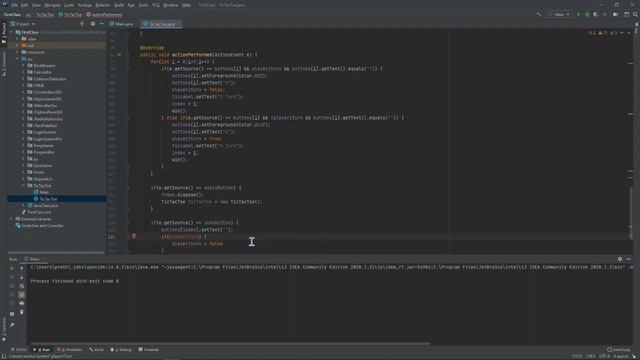Click the Build project hammer icon
This screenshot has height=360, width=640.
tap(539, 14)
